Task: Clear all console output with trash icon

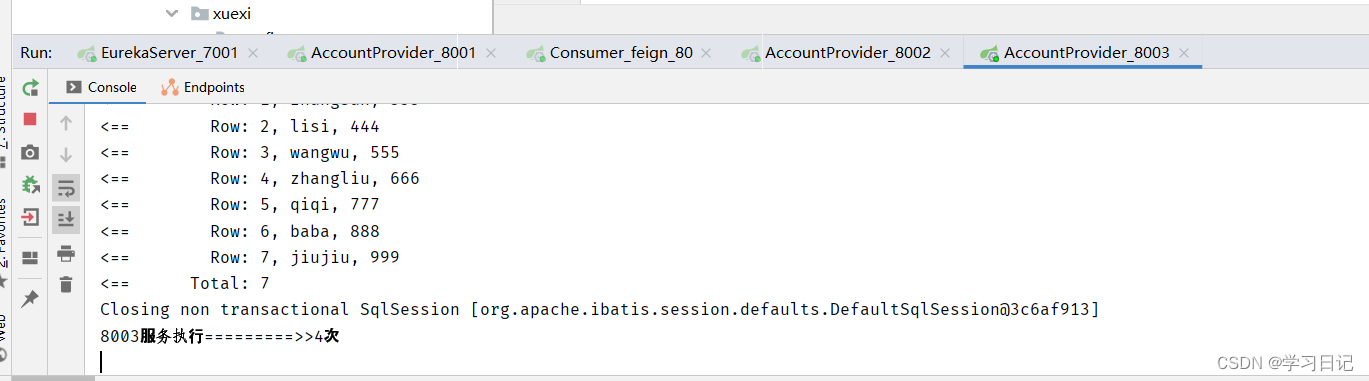Action: 66,284
